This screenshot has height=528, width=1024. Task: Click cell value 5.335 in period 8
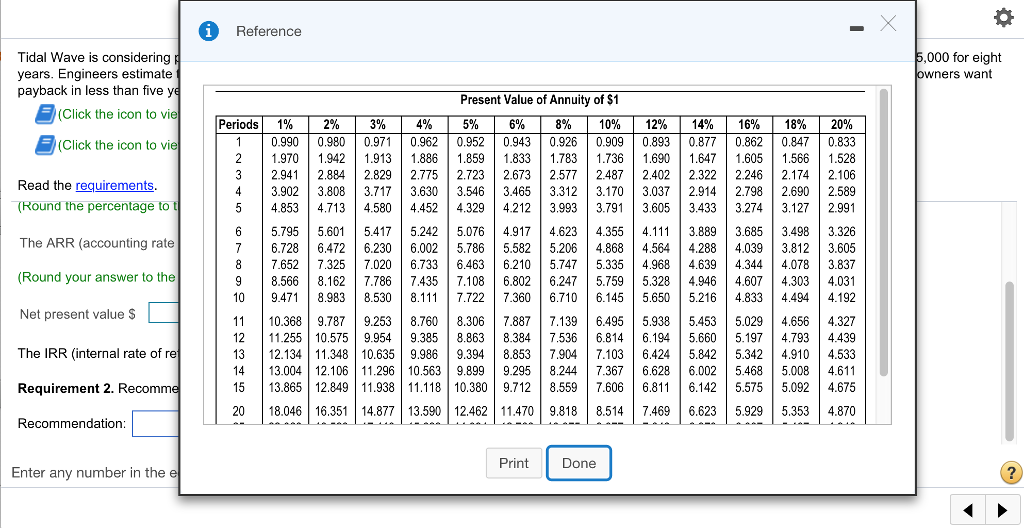pyautogui.click(x=610, y=265)
